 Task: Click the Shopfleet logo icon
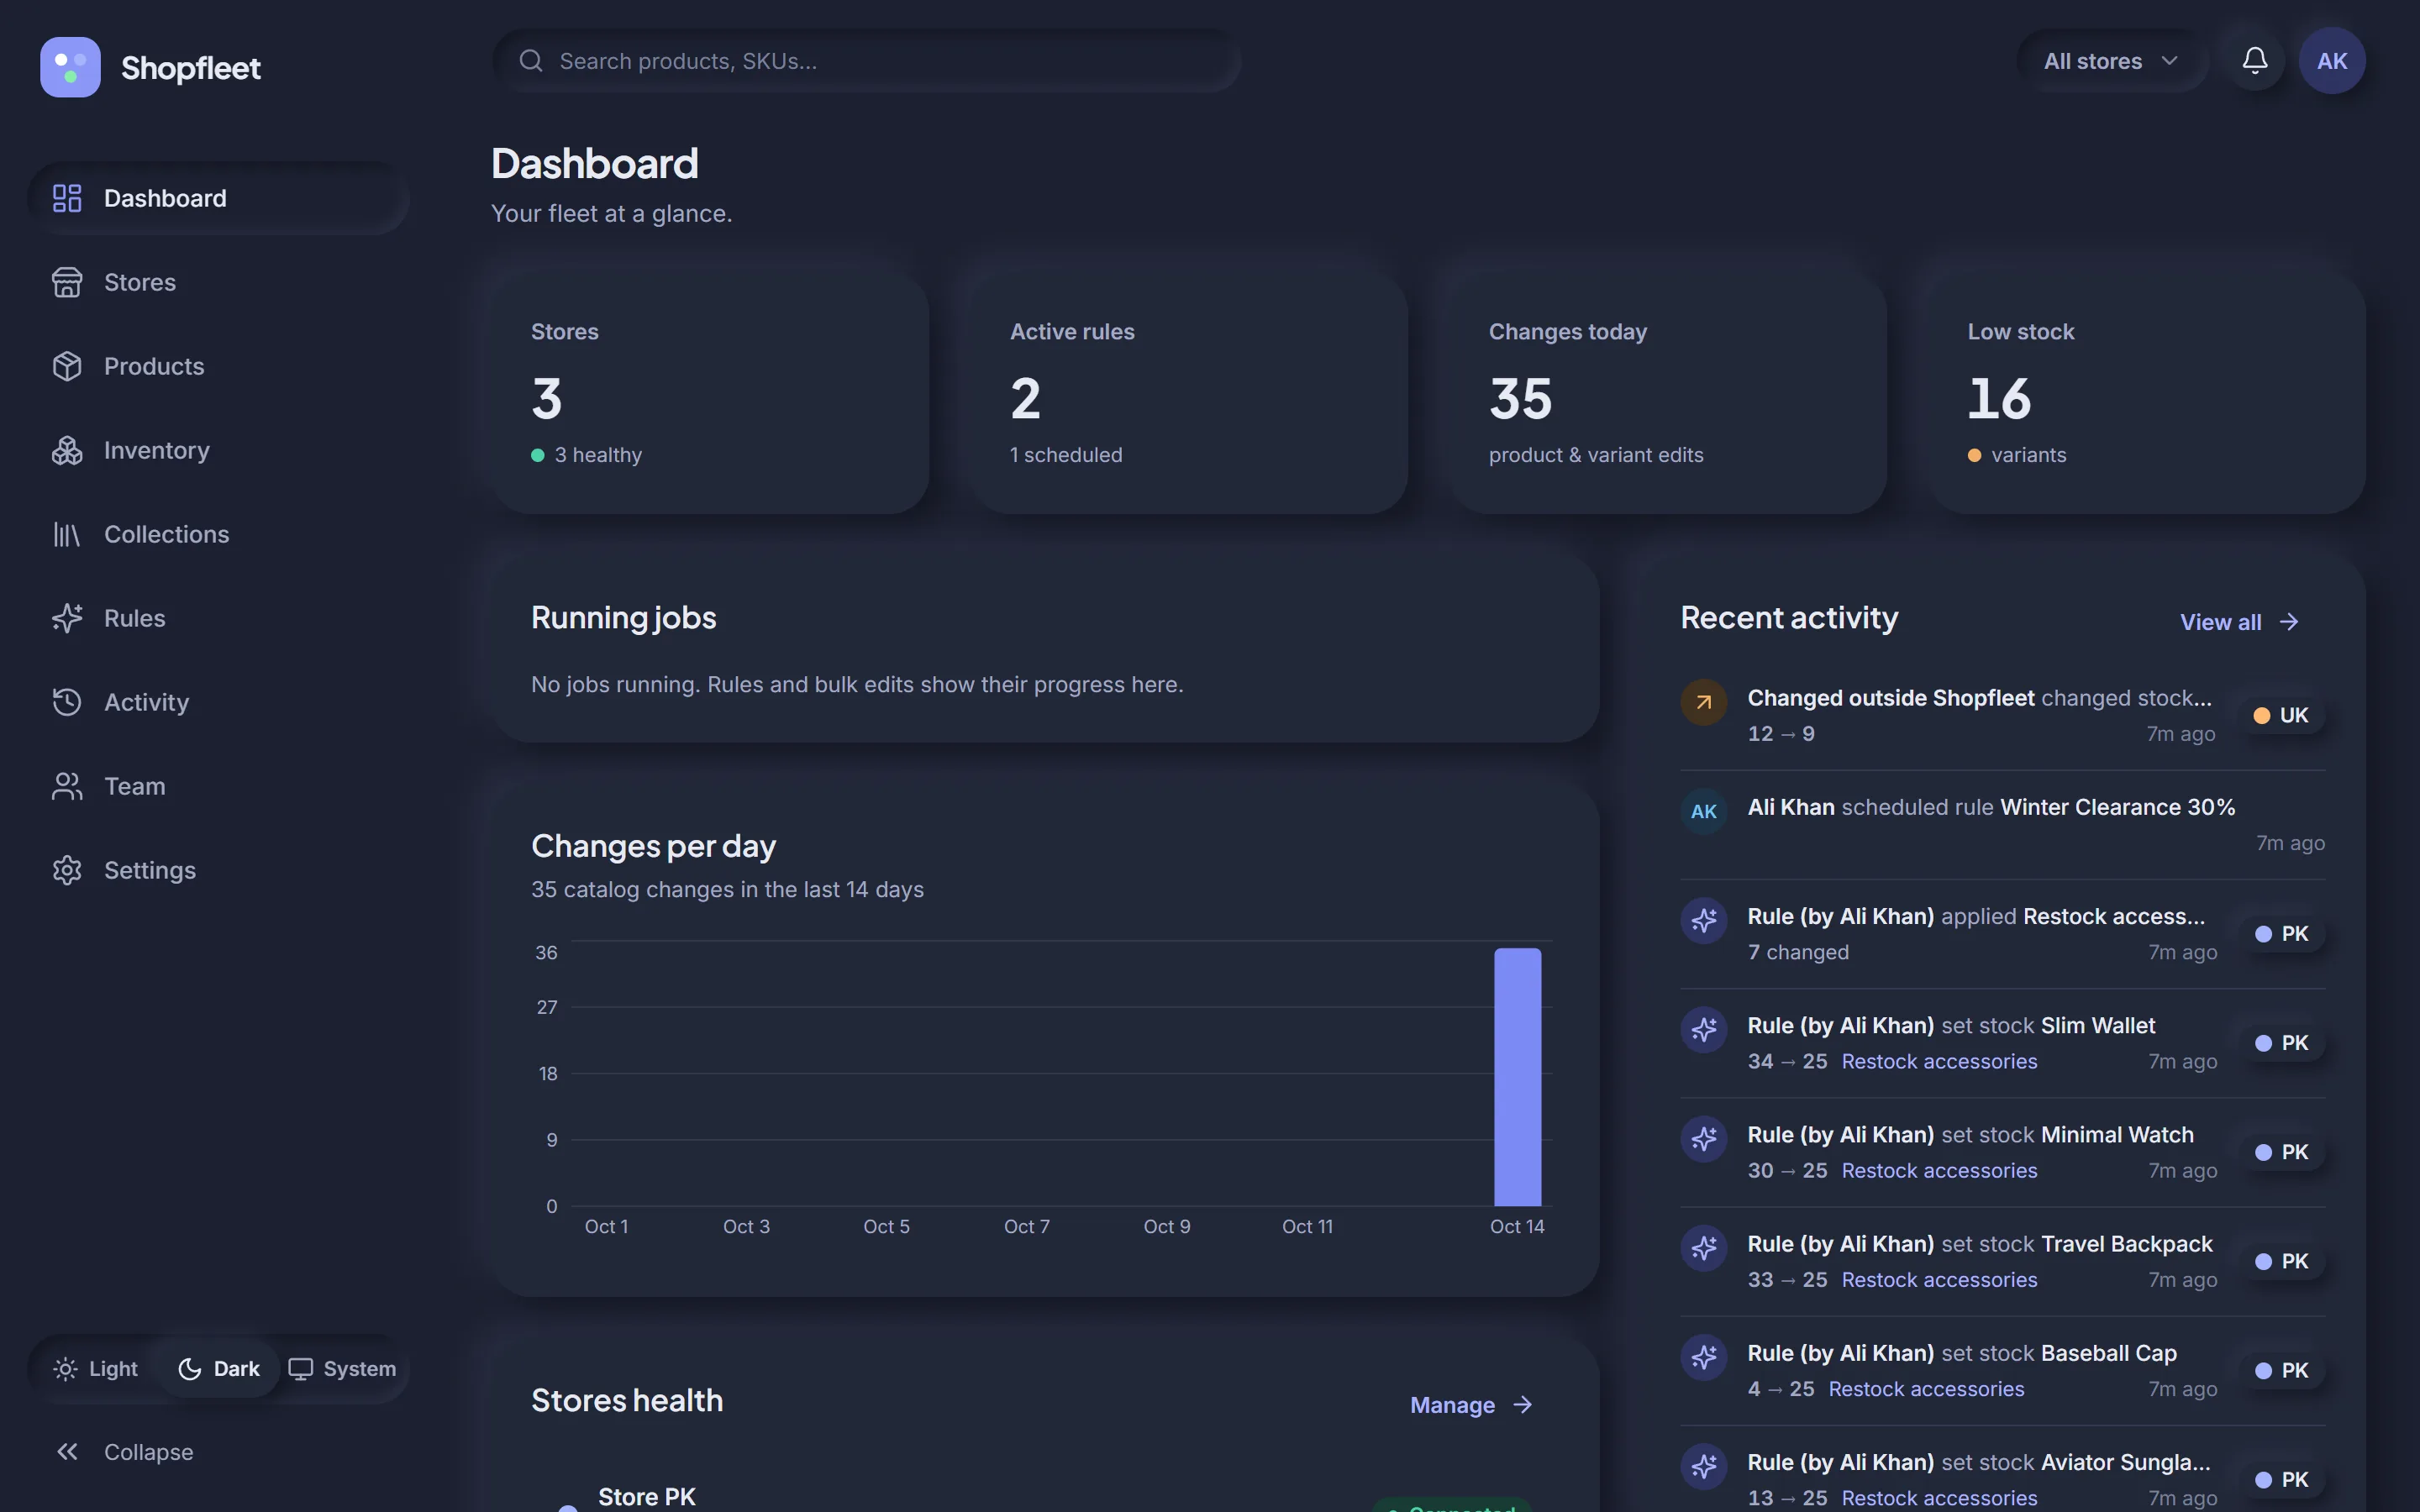pos(70,67)
